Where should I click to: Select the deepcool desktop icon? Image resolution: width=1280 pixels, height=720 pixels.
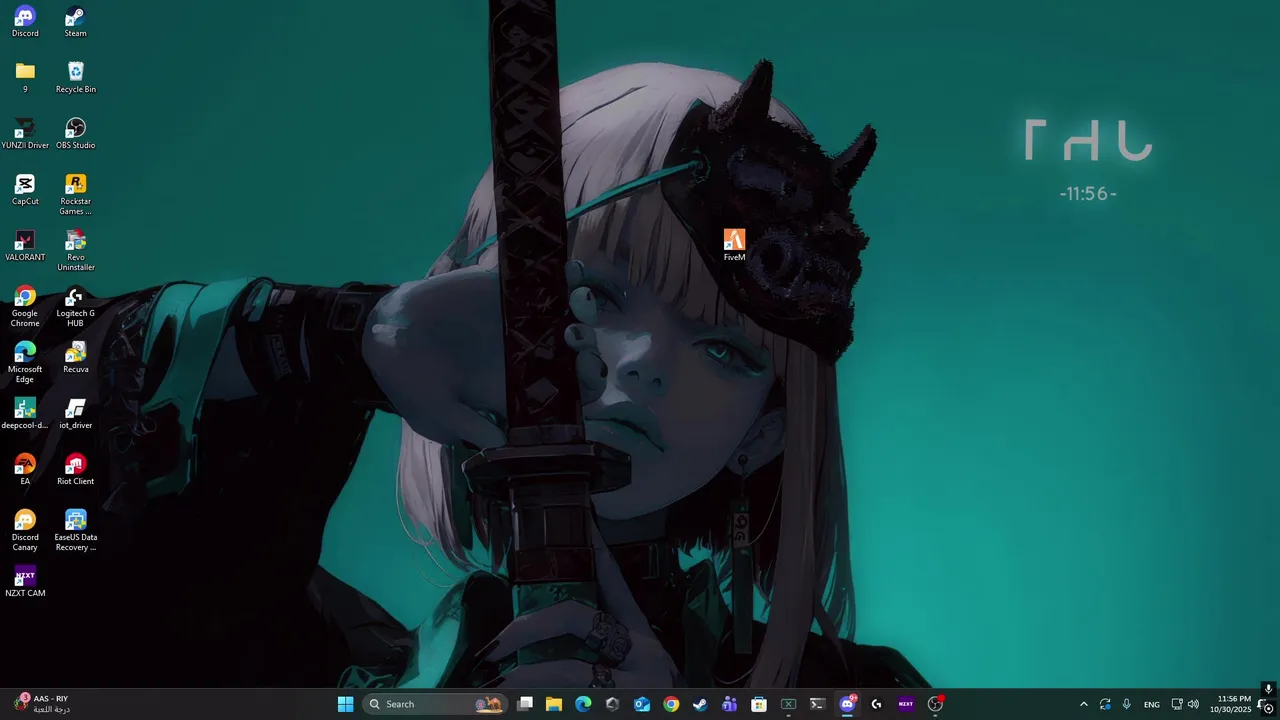point(25,414)
